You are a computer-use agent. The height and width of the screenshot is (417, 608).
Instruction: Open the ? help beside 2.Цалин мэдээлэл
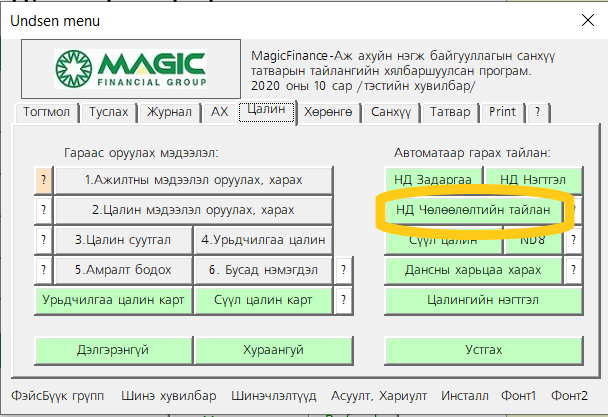pyautogui.click(x=43, y=210)
